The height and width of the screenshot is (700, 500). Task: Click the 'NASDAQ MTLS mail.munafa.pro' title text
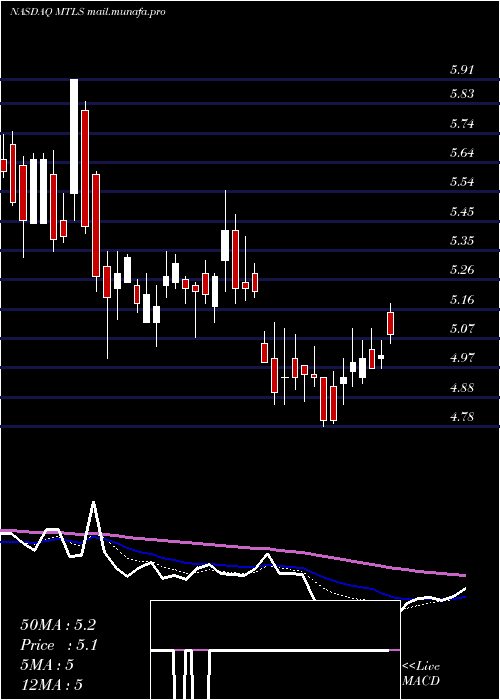pos(88,12)
